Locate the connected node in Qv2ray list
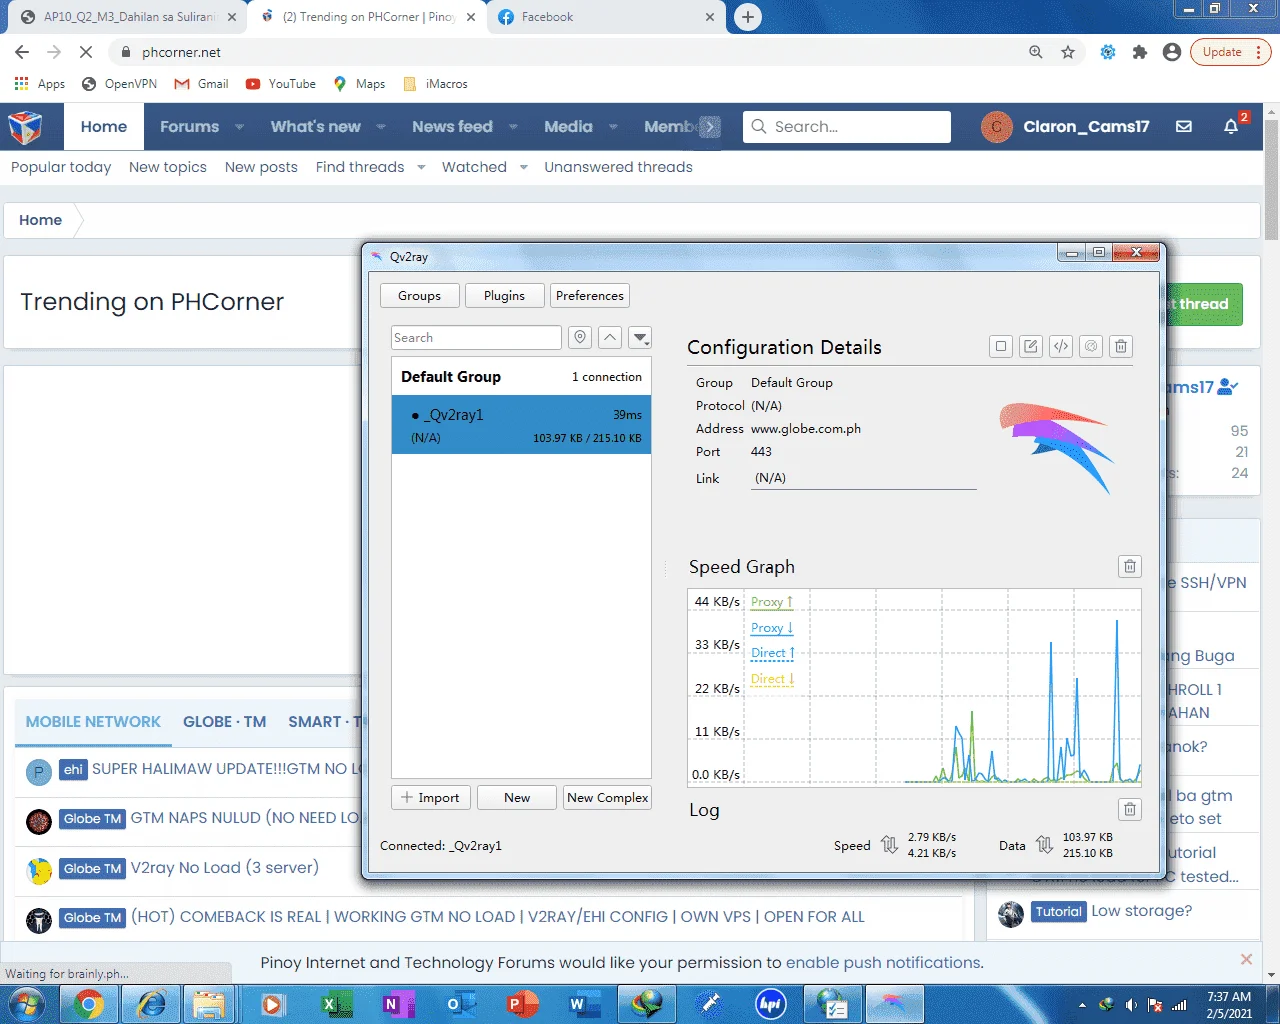The height and width of the screenshot is (1024, 1280). 580,338
